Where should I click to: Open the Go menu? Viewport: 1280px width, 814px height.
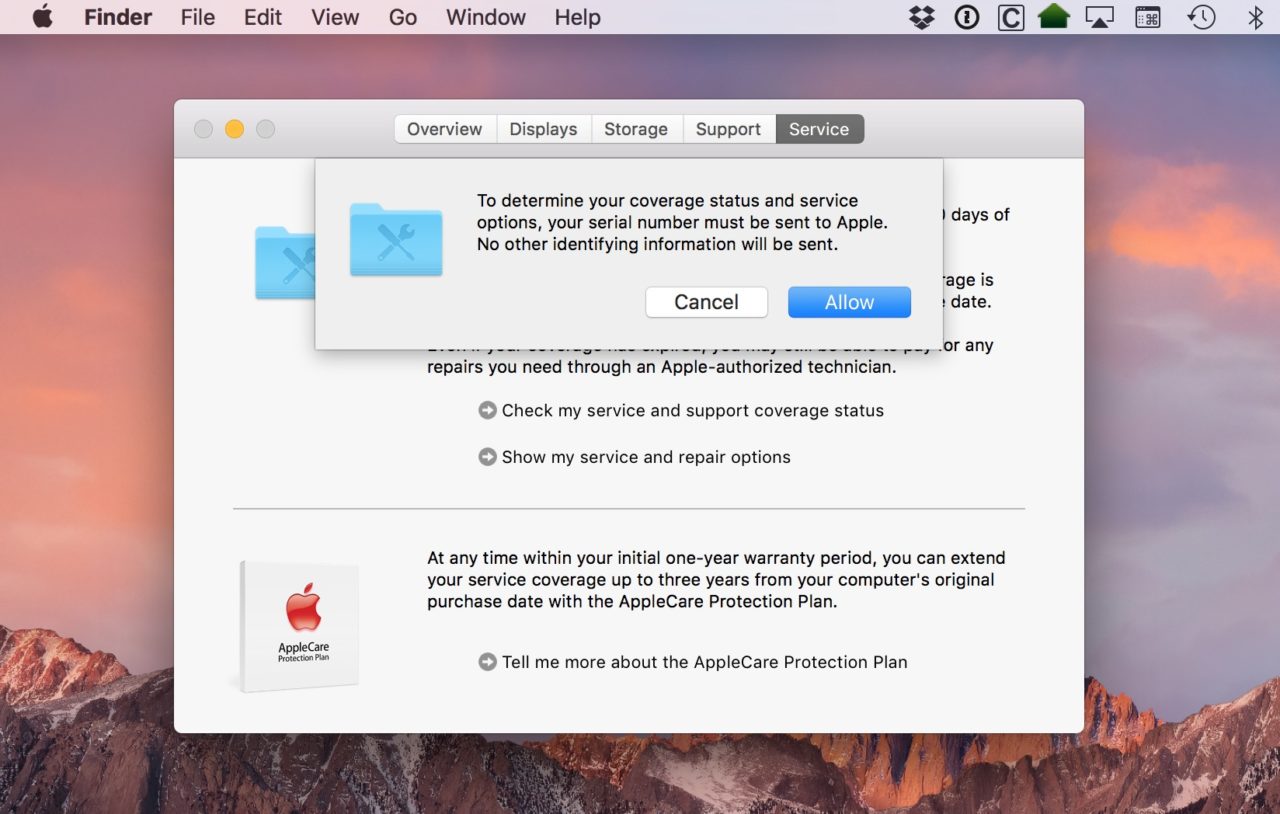click(x=403, y=17)
